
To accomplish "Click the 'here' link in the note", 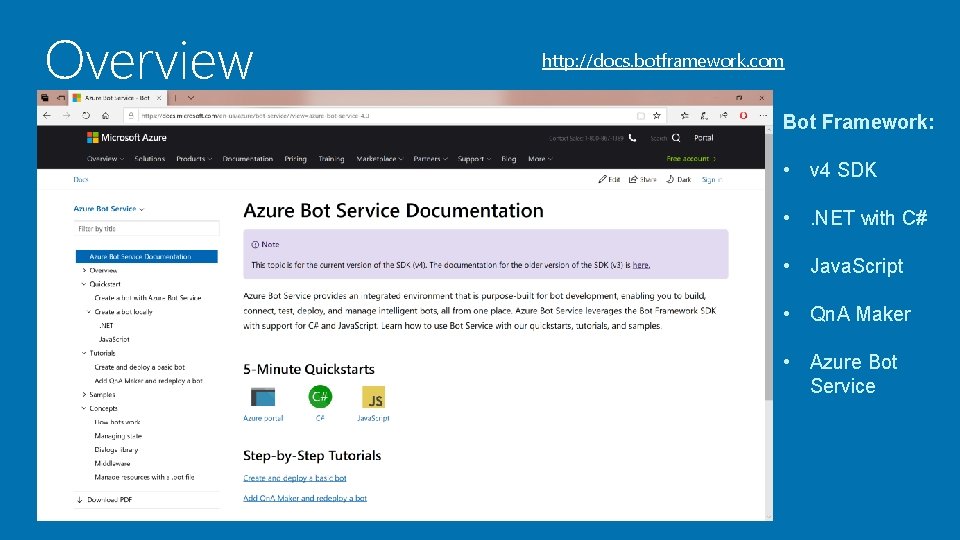I will click(641, 265).
